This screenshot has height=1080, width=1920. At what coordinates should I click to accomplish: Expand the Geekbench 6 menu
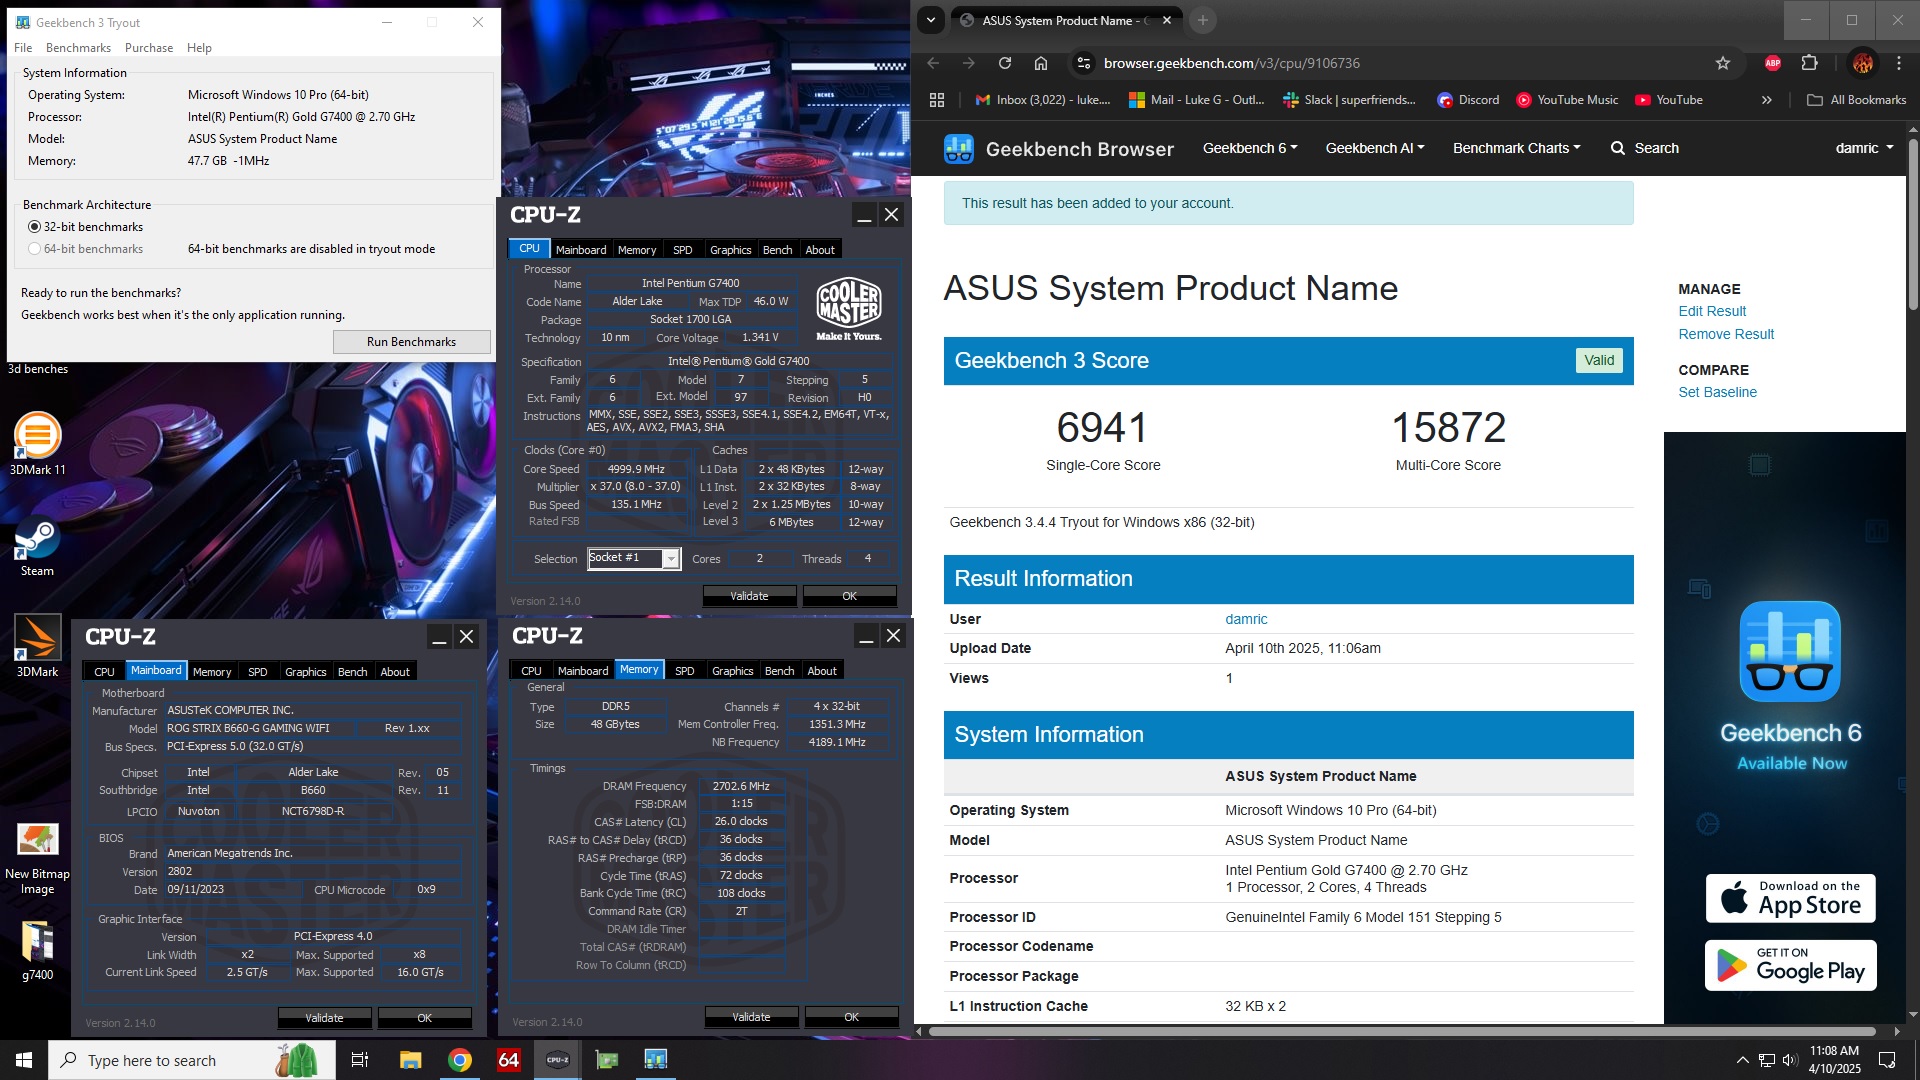click(x=1250, y=148)
